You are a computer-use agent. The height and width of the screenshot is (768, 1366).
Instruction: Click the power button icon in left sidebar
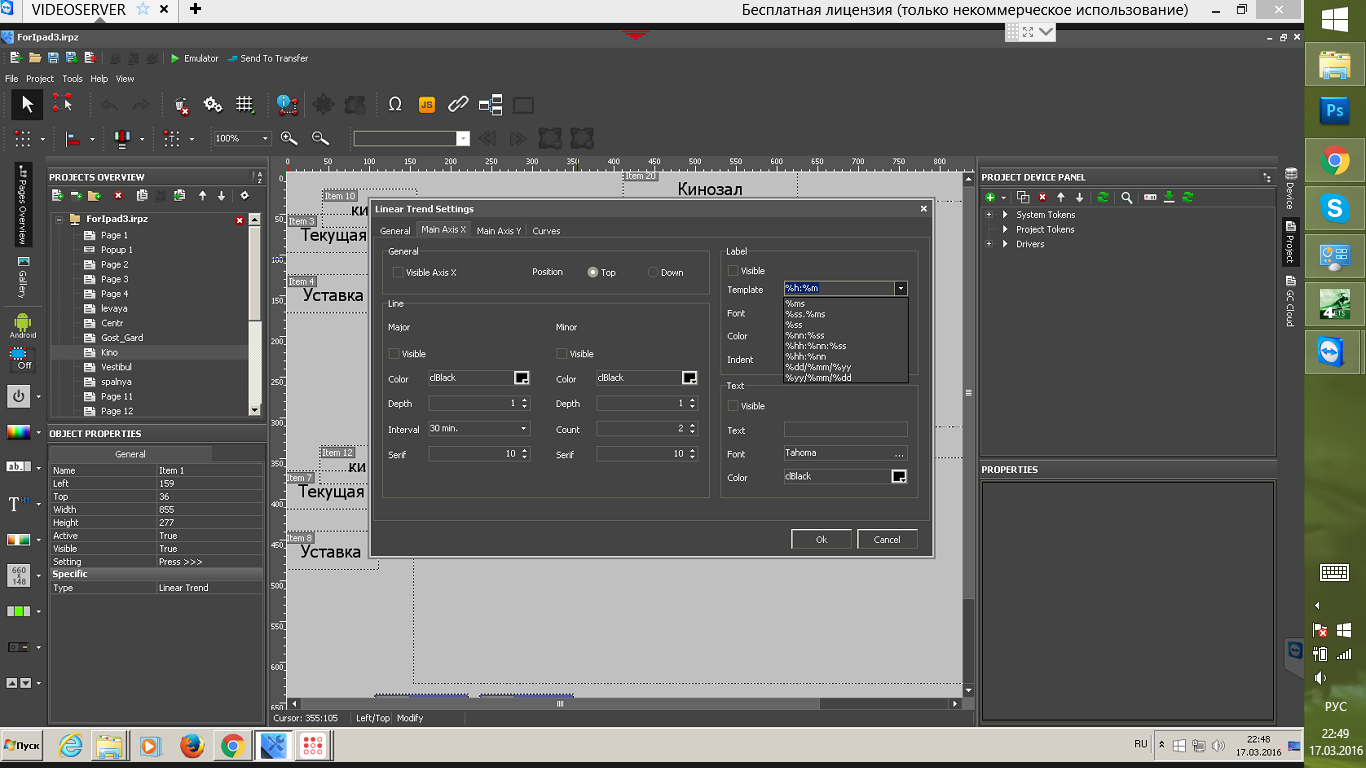[x=19, y=396]
